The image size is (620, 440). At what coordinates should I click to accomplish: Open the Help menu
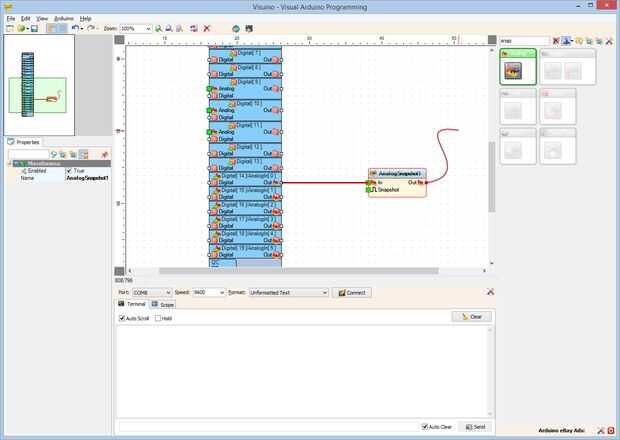click(85, 19)
